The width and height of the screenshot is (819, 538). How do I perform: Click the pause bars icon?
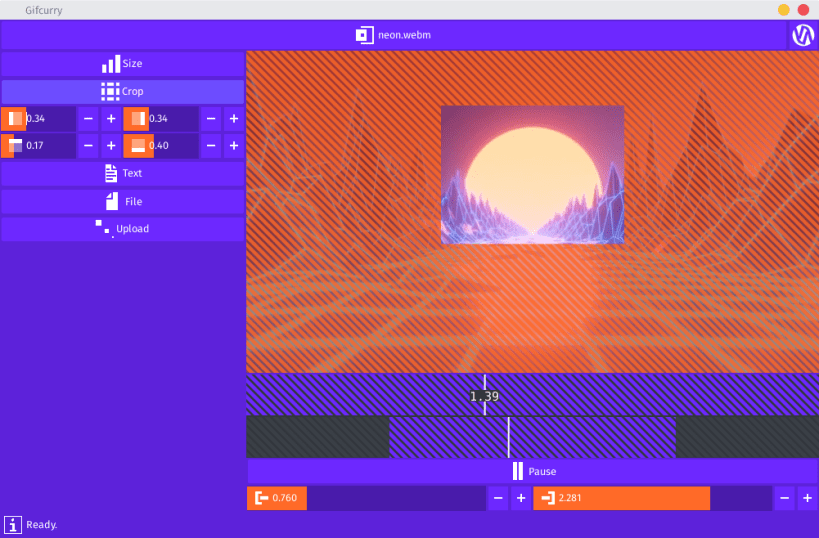[x=518, y=471]
